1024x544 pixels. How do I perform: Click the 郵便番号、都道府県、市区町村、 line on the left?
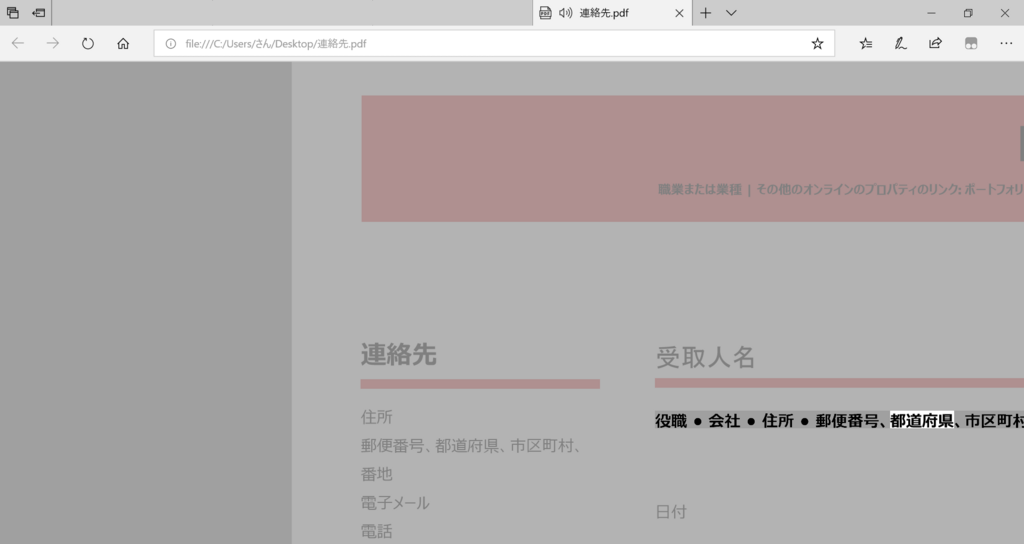coord(471,445)
